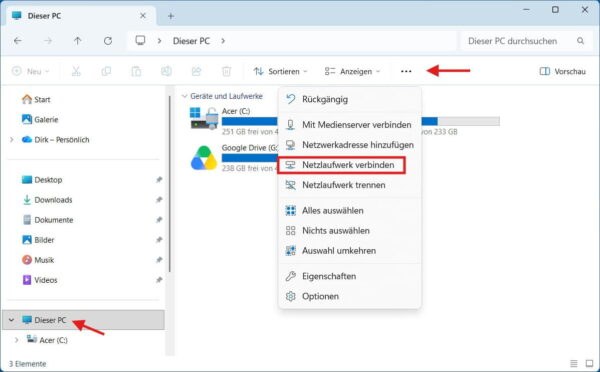Click chevron before Dieser PC in address bar

click(159, 41)
